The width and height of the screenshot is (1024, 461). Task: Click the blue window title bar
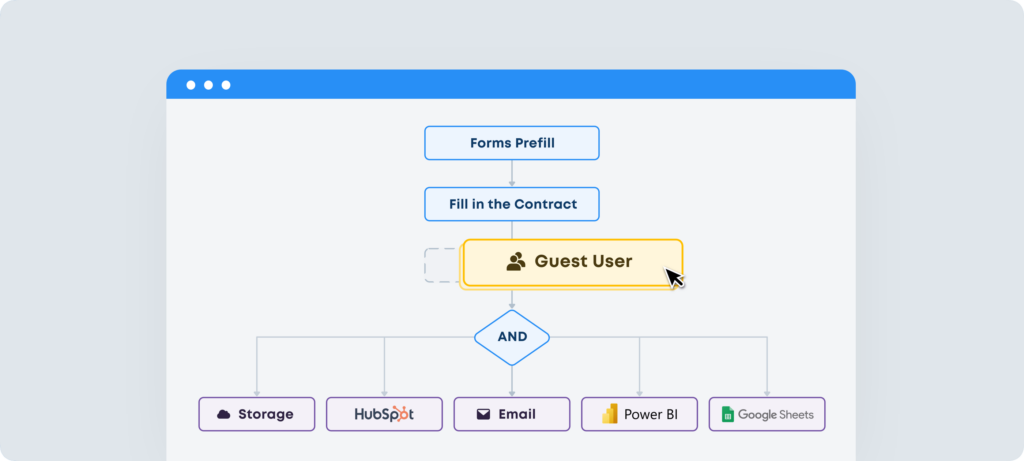[540, 85]
